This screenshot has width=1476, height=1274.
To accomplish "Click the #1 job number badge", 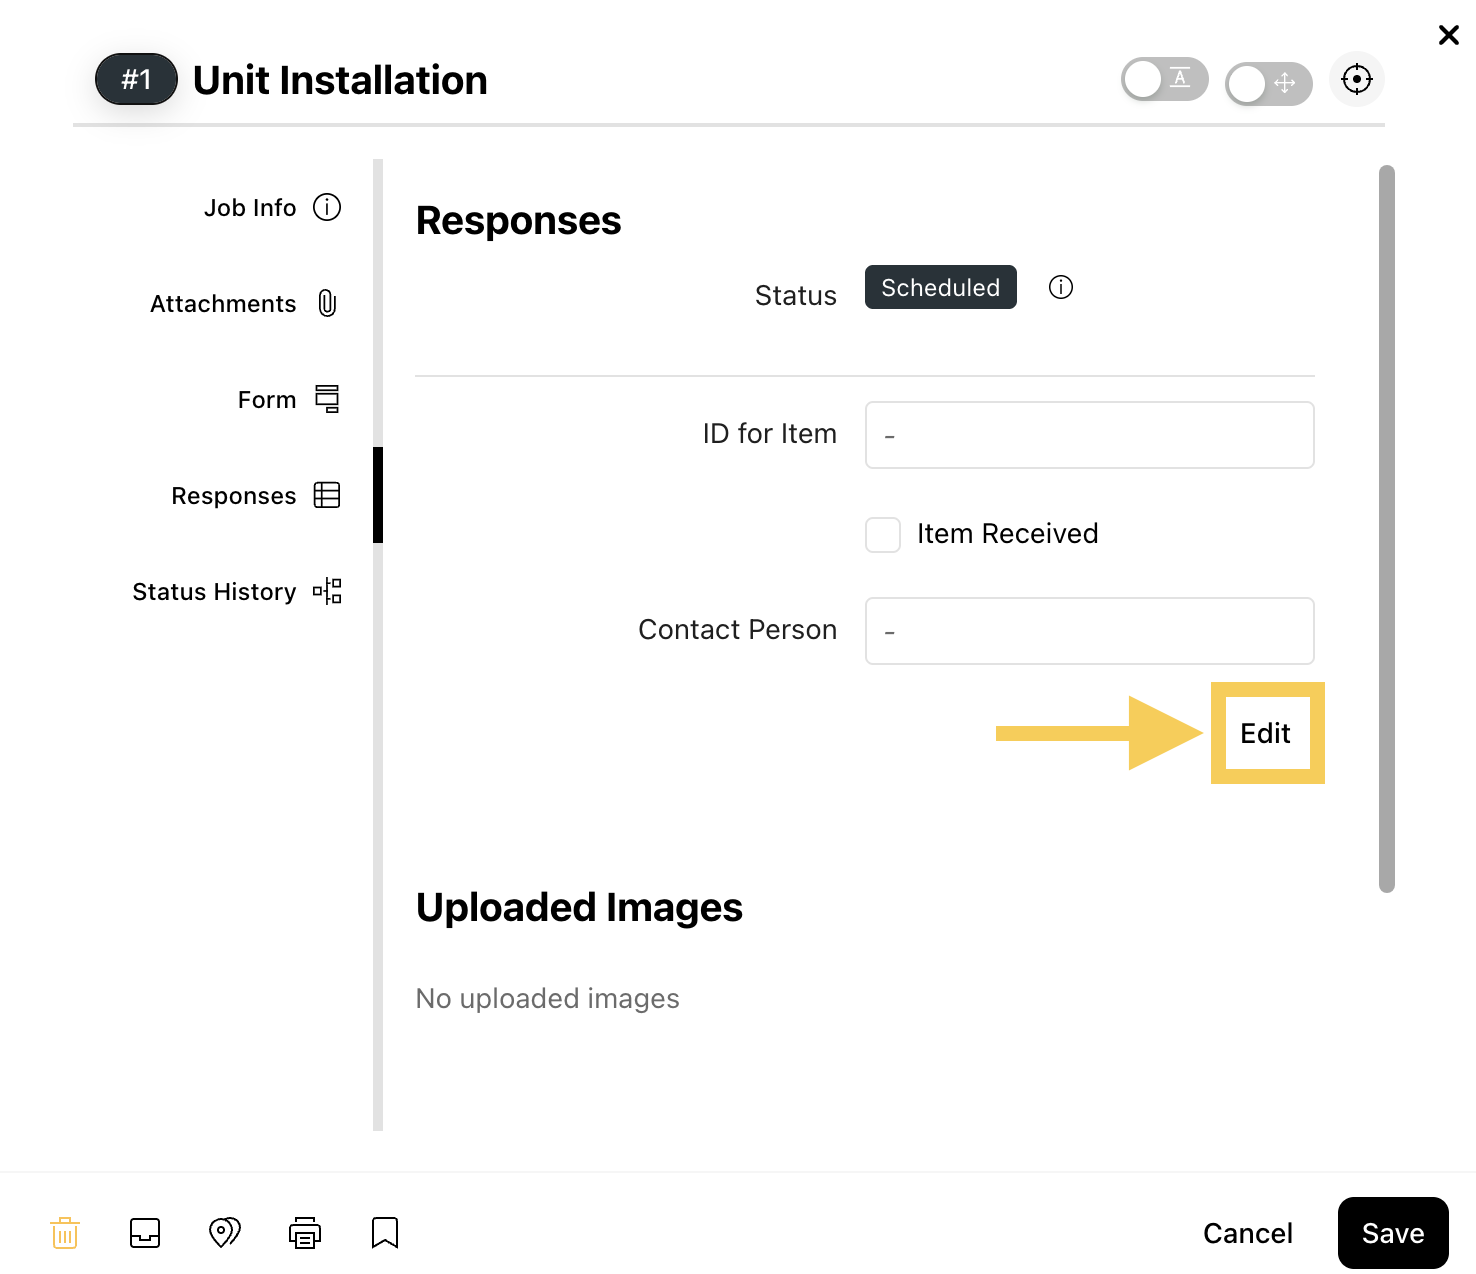I will (136, 80).
